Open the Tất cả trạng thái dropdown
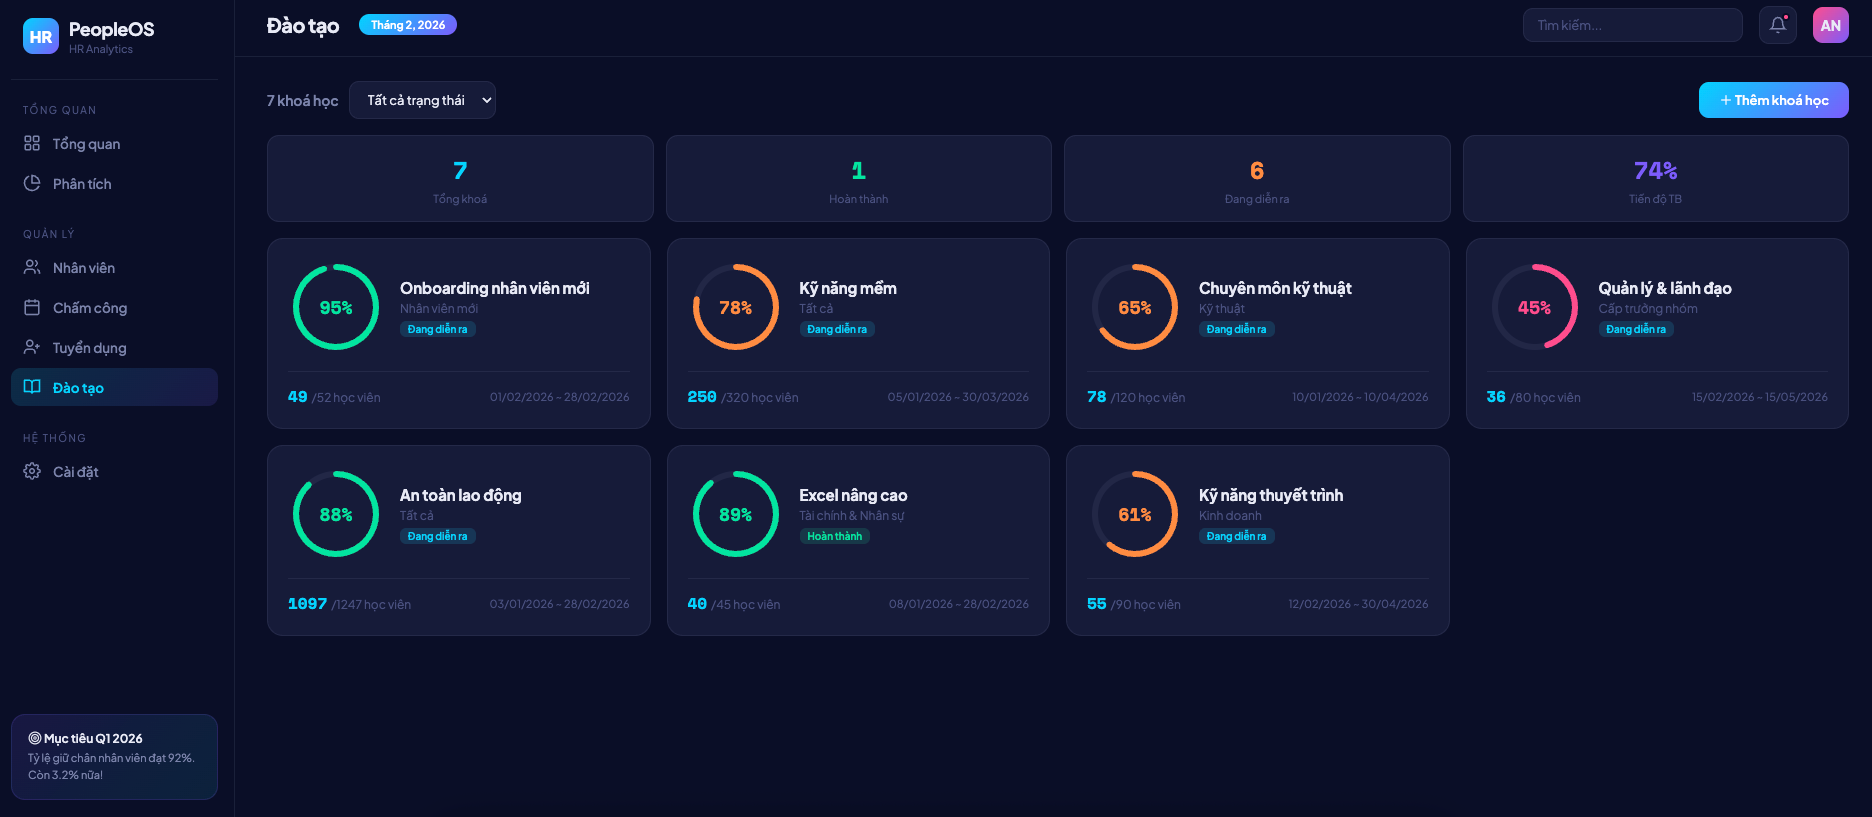This screenshot has height=817, width=1872. tap(422, 100)
